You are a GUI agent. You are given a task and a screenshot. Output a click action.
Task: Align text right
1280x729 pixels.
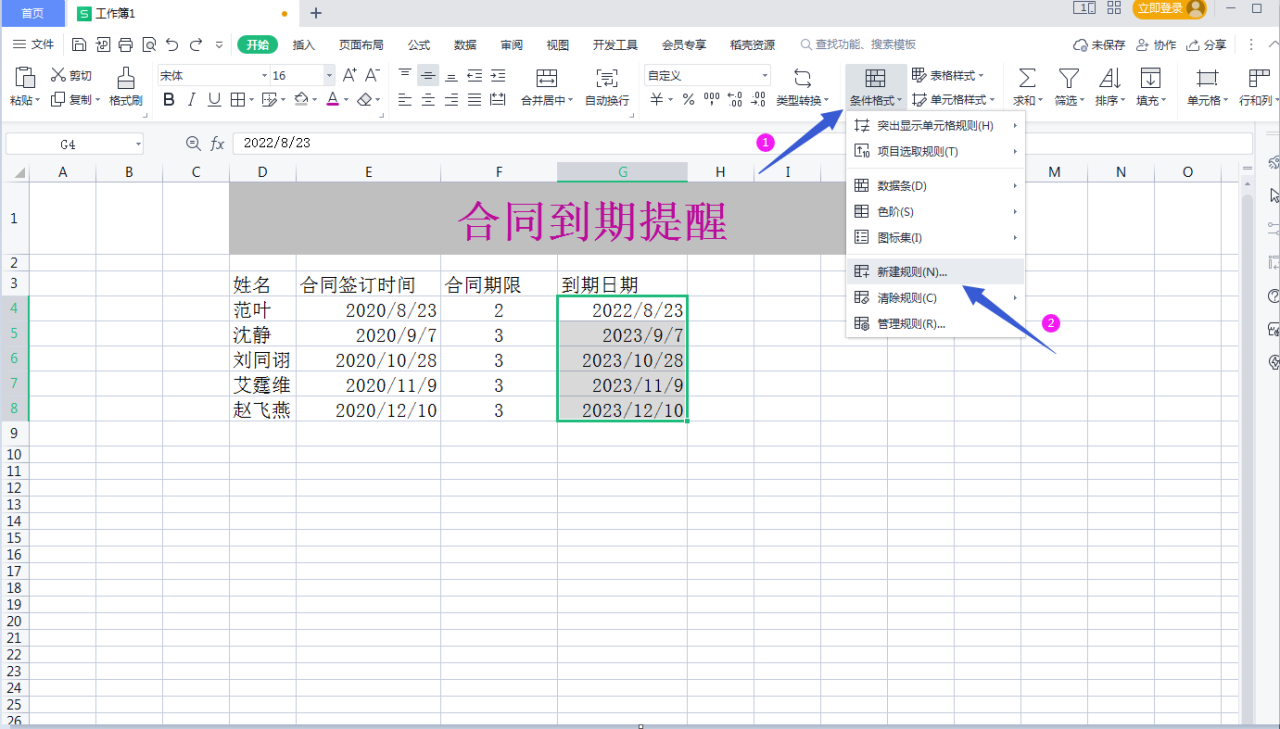point(451,100)
